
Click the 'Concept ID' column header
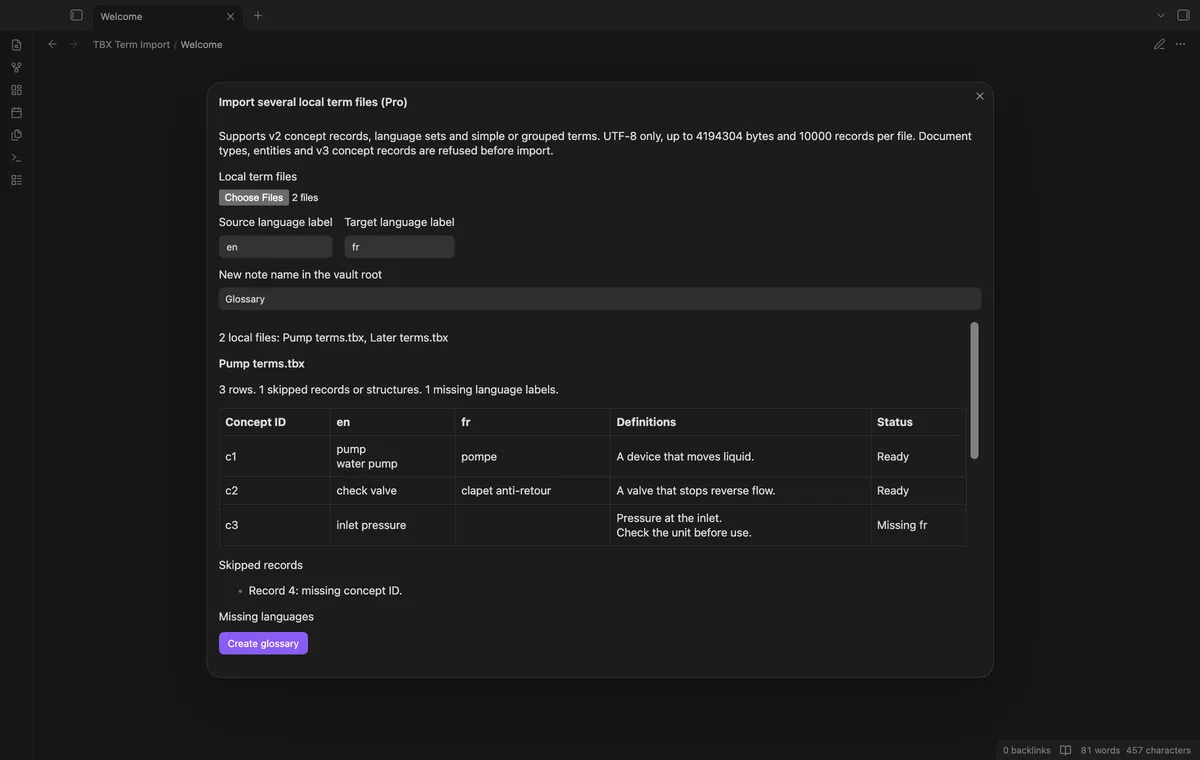pyautogui.click(x=275, y=422)
